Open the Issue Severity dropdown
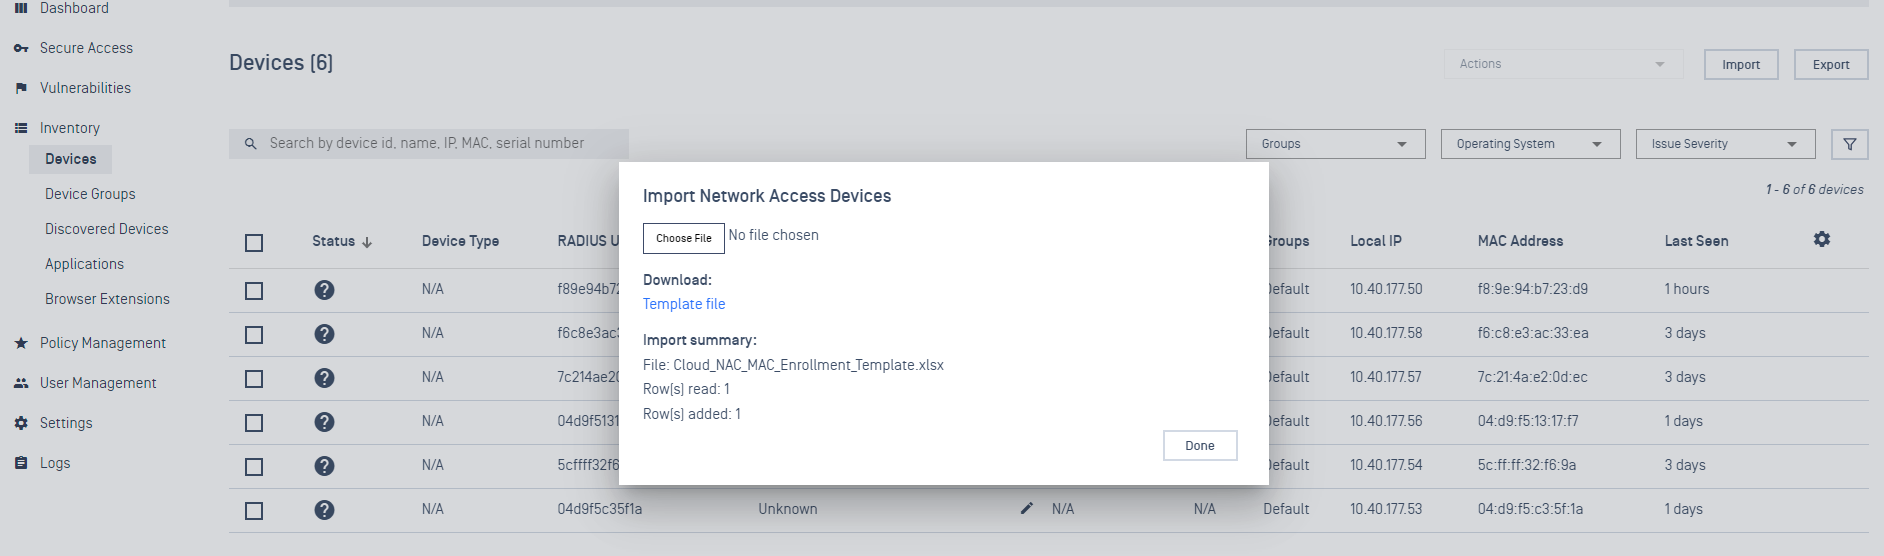Image resolution: width=1884 pixels, height=556 pixels. (x=1725, y=144)
